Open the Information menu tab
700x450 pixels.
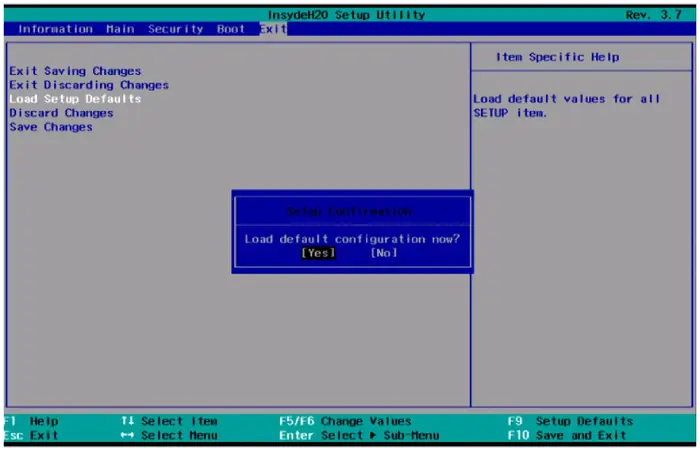(55, 29)
